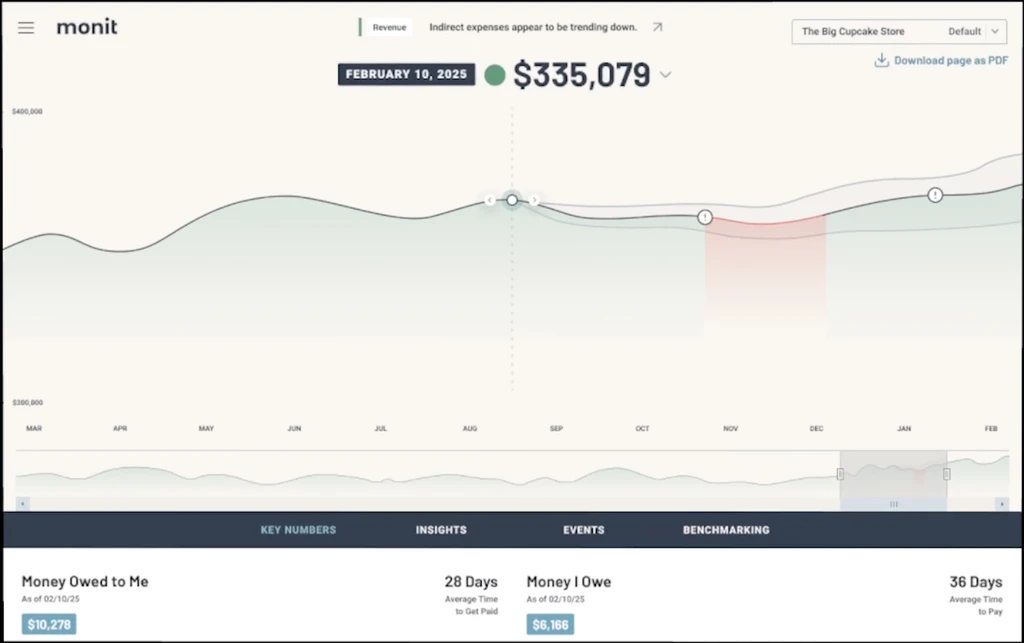Click the FEB month label
This screenshot has height=643, width=1024.
991,429
